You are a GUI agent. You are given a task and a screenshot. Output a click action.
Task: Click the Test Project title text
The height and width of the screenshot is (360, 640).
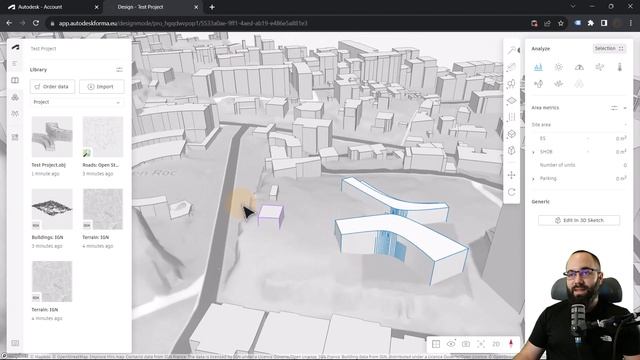[43, 49]
